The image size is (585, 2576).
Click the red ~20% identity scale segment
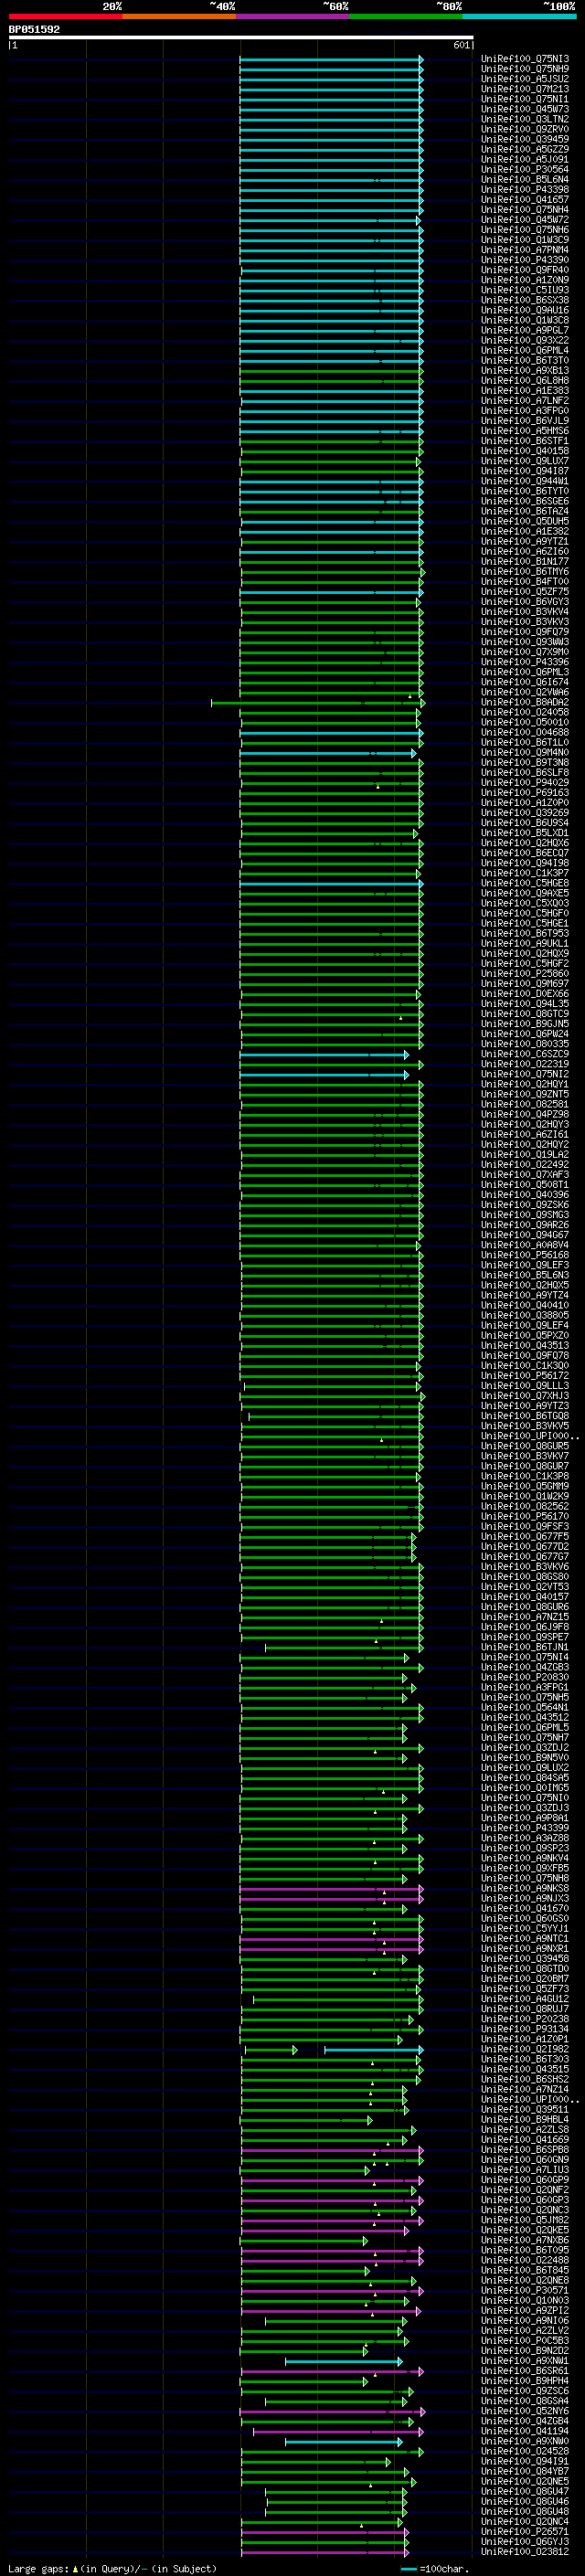coord(66,16)
